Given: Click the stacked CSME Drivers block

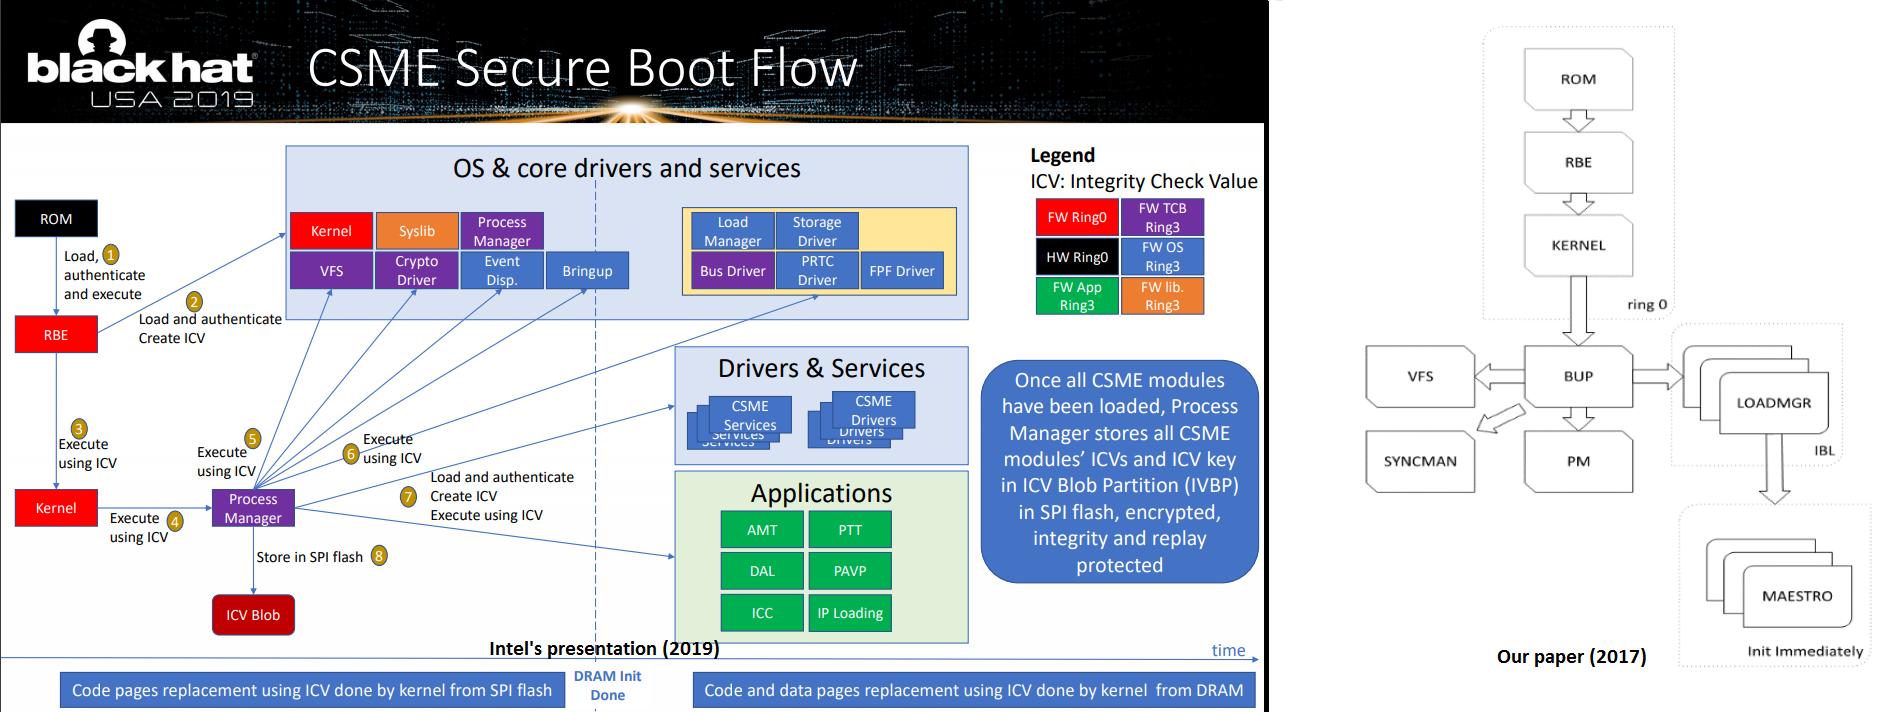Looking at the screenshot, I should (862, 418).
